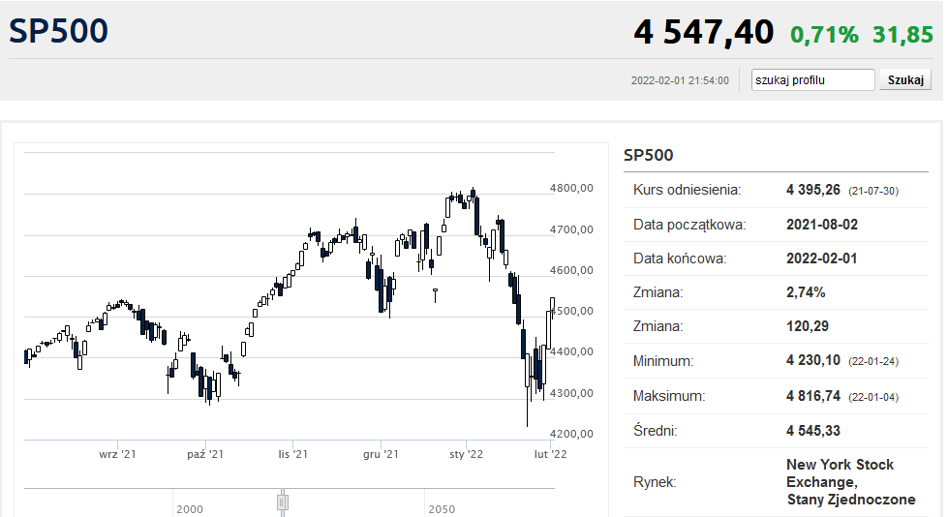Screen dimensions: 948x517
Task: Click the quote timestamp 2022-02-01 21:54:00
Action: 680,81
